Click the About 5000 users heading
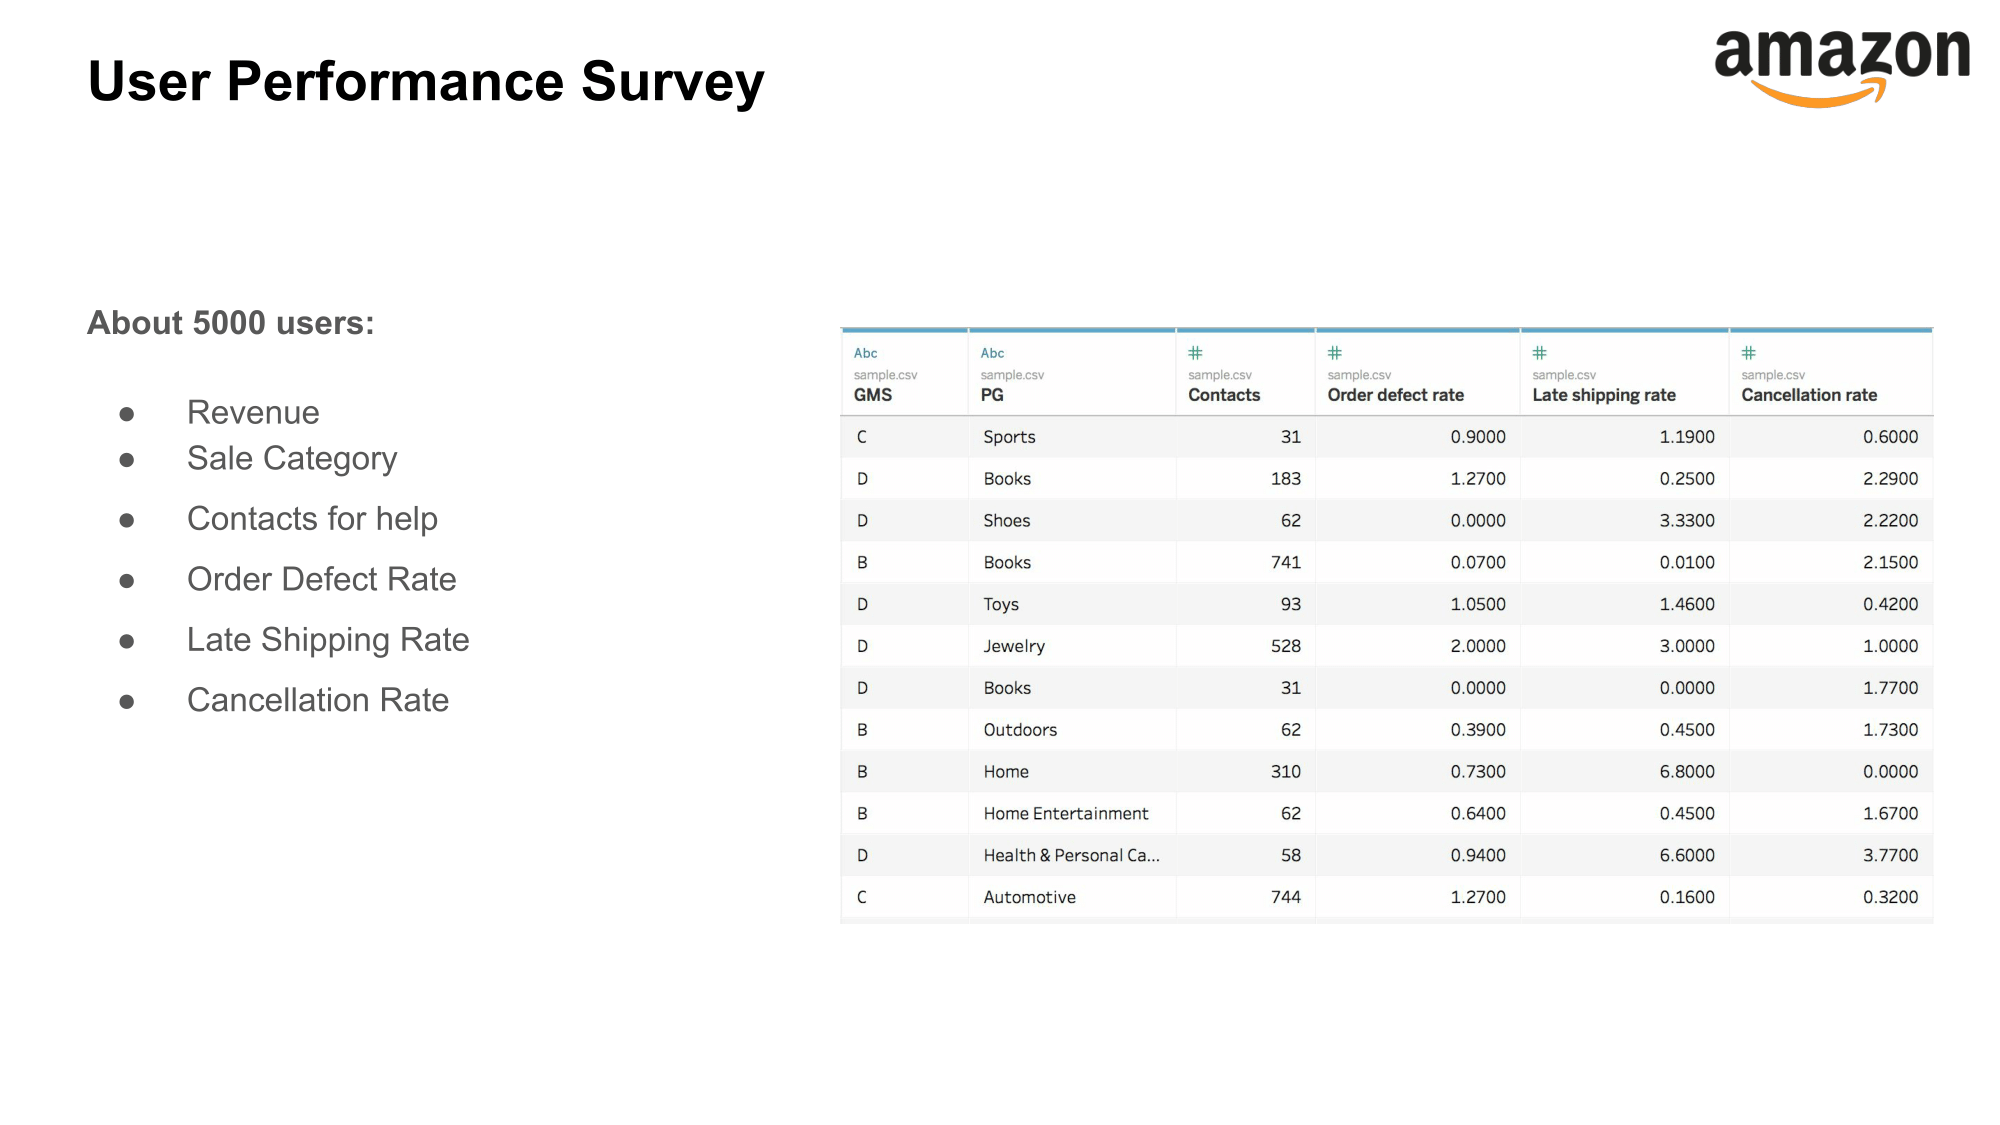The width and height of the screenshot is (2000, 1125). [231, 323]
